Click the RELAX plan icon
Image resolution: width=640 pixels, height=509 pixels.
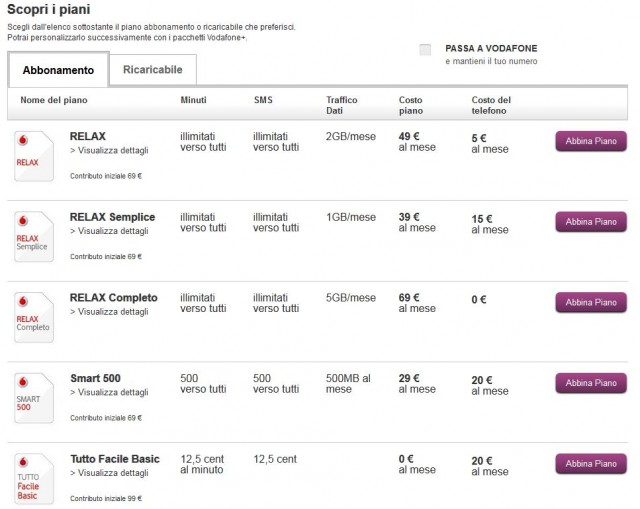click(33, 156)
